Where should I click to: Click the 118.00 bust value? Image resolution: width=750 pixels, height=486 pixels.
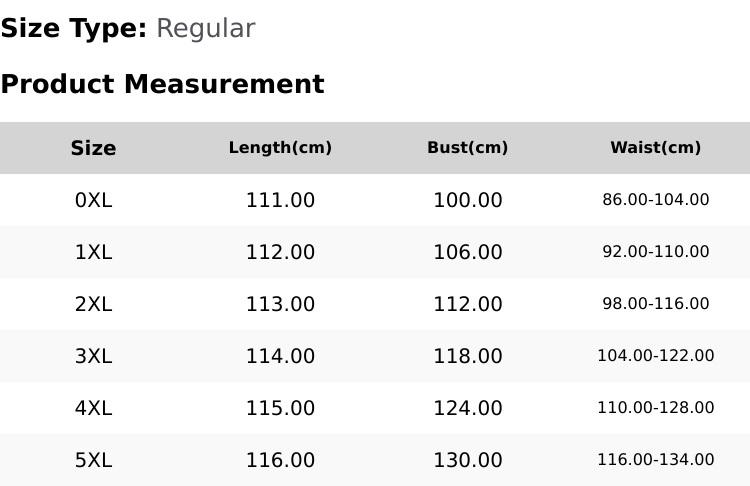[468, 356]
